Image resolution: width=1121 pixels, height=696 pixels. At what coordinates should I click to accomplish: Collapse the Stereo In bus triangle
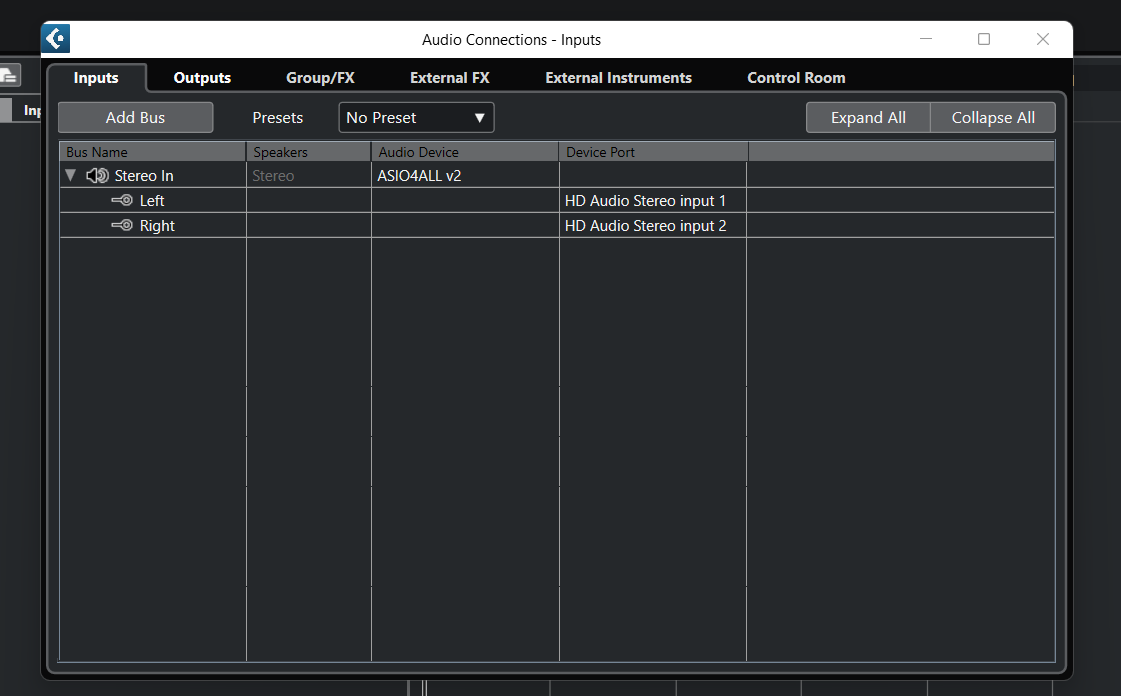pos(70,175)
